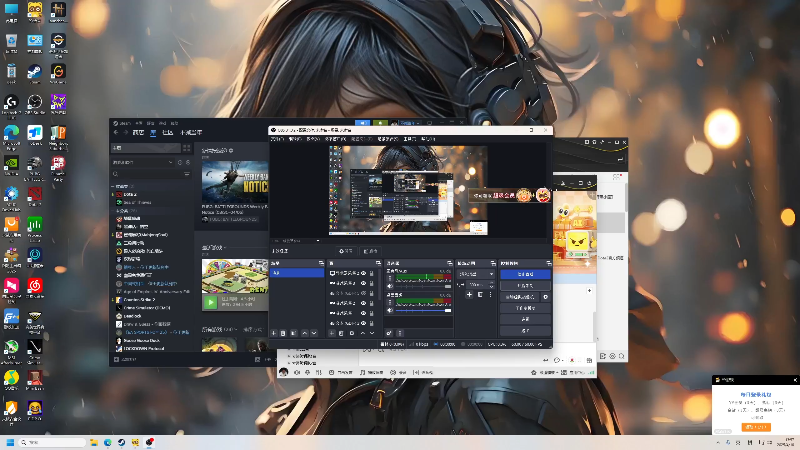
Task: Mute the mixer channel with grey volume slider
Action: point(390,286)
